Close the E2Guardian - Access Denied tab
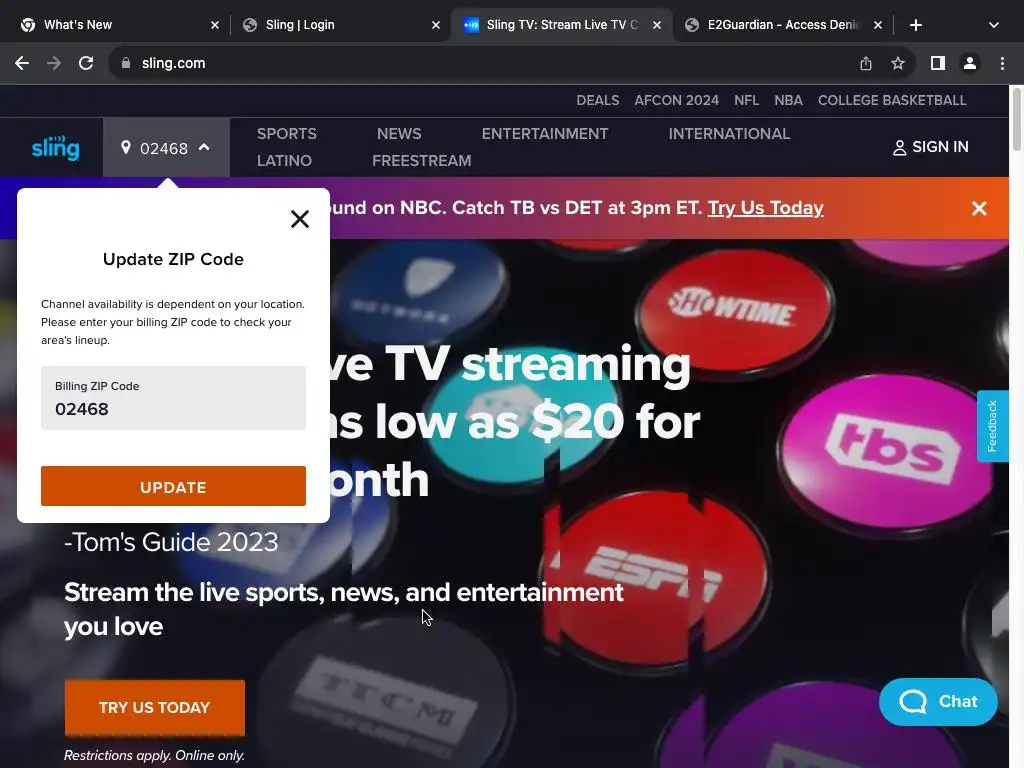Viewport: 1024px width, 768px height. tap(878, 25)
